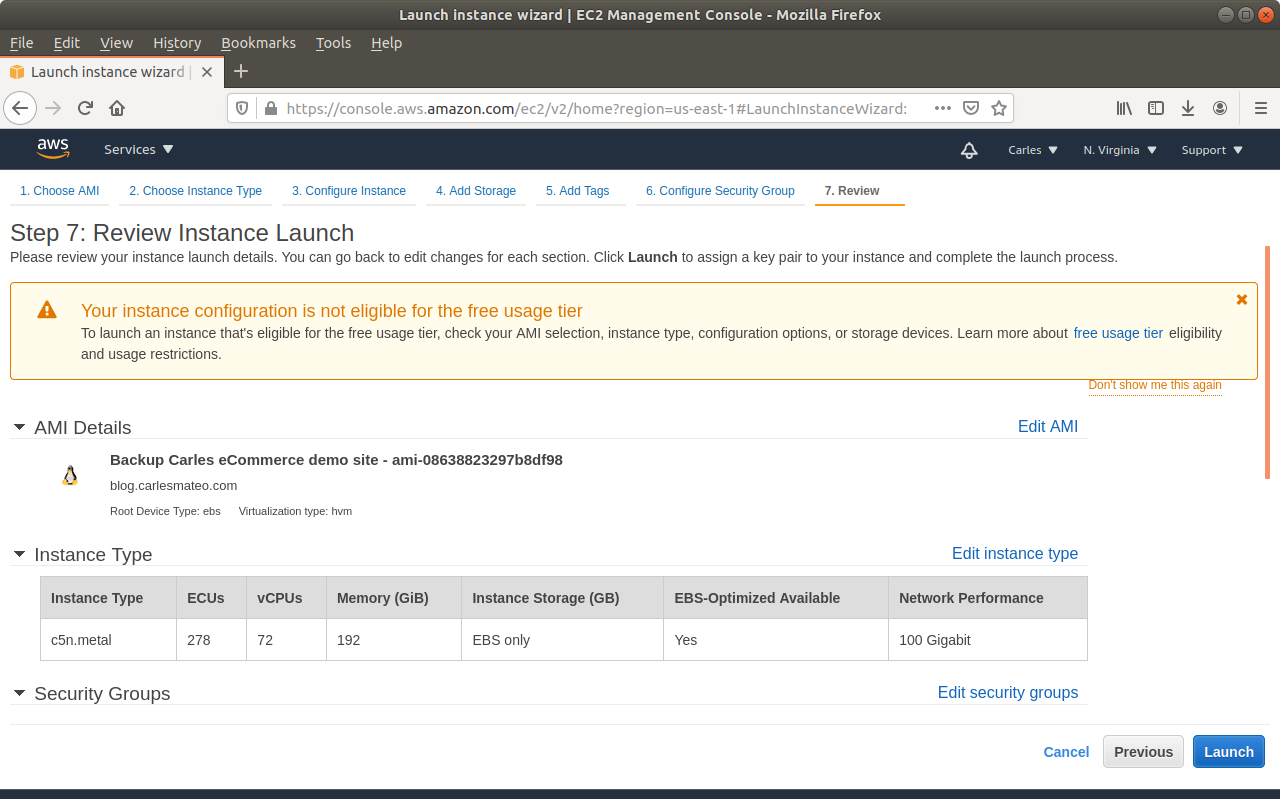
Task: Click the Firefox account icon
Action: pyautogui.click(x=1220, y=108)
